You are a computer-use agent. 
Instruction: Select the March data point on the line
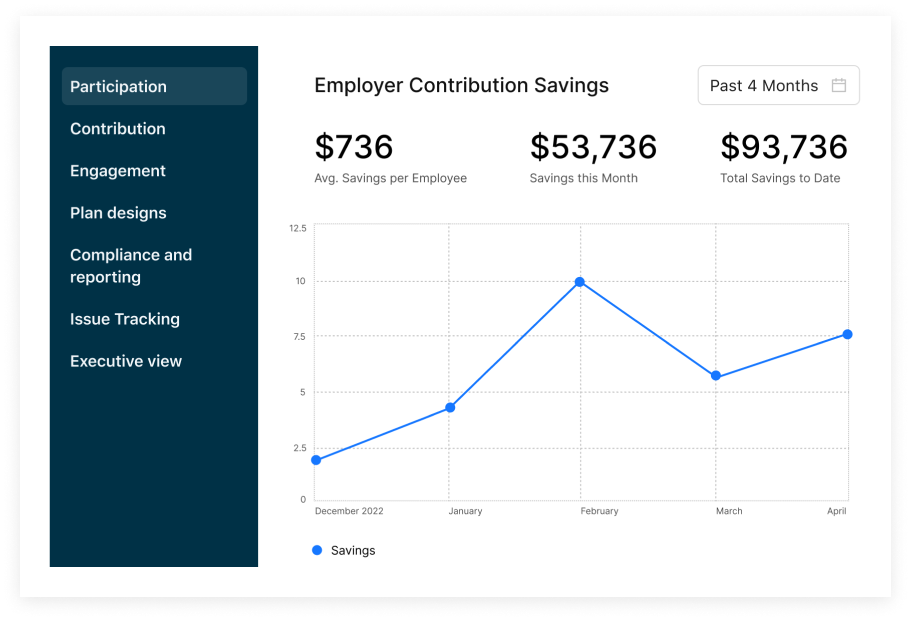(715, 376)
